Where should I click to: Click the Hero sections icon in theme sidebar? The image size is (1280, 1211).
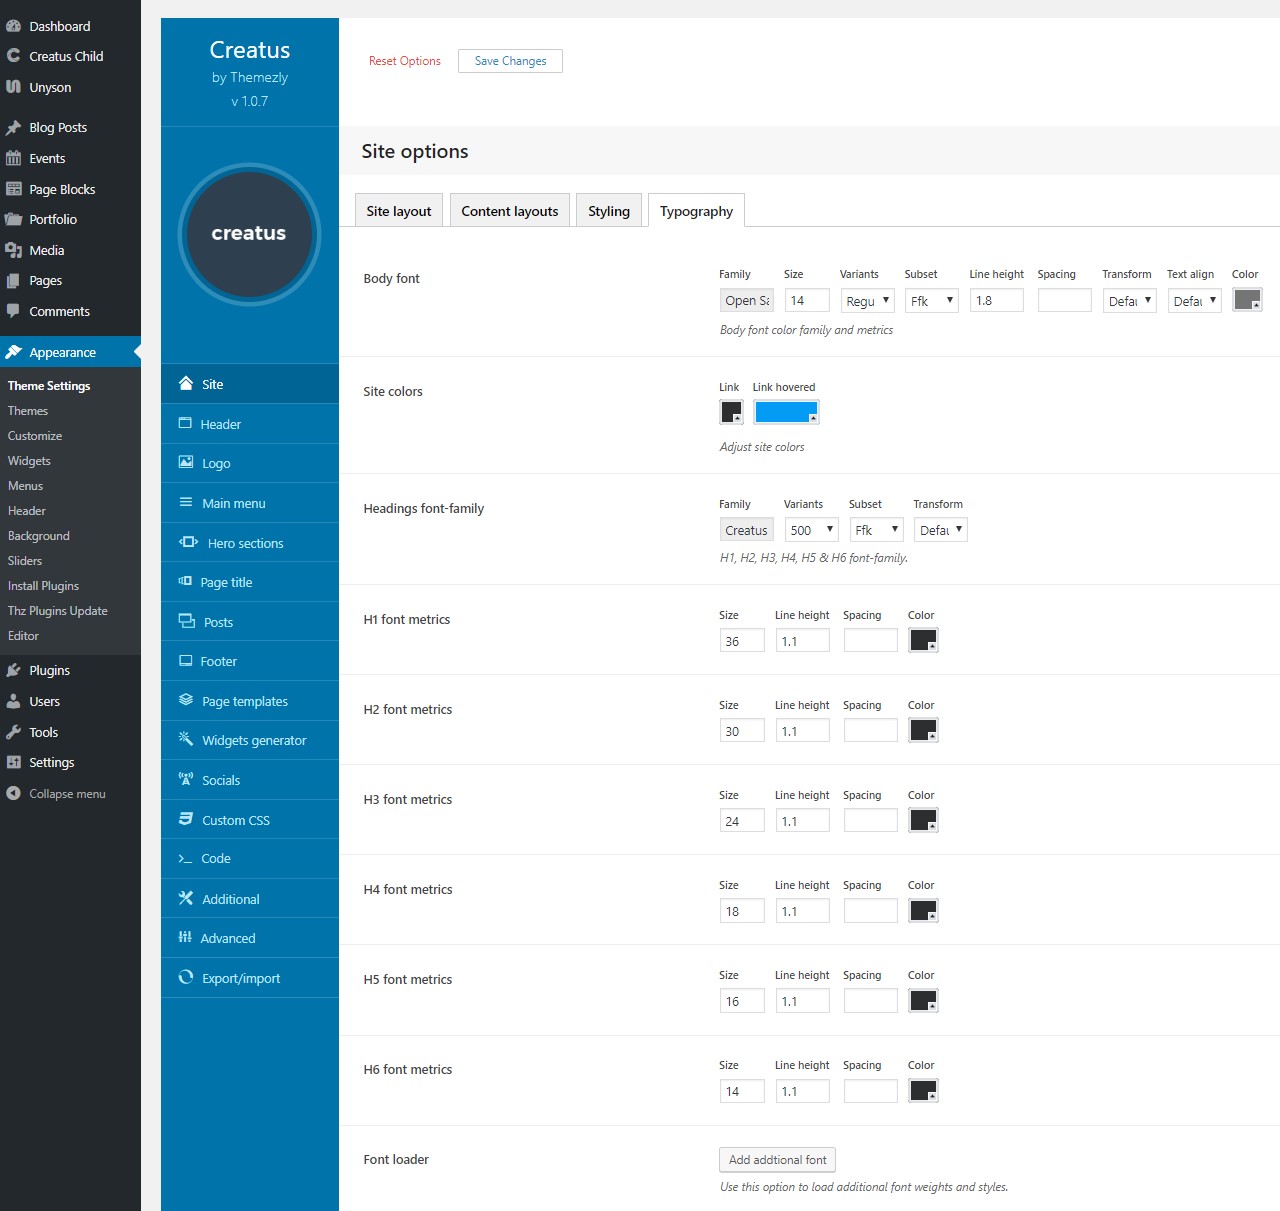point(188,543)
